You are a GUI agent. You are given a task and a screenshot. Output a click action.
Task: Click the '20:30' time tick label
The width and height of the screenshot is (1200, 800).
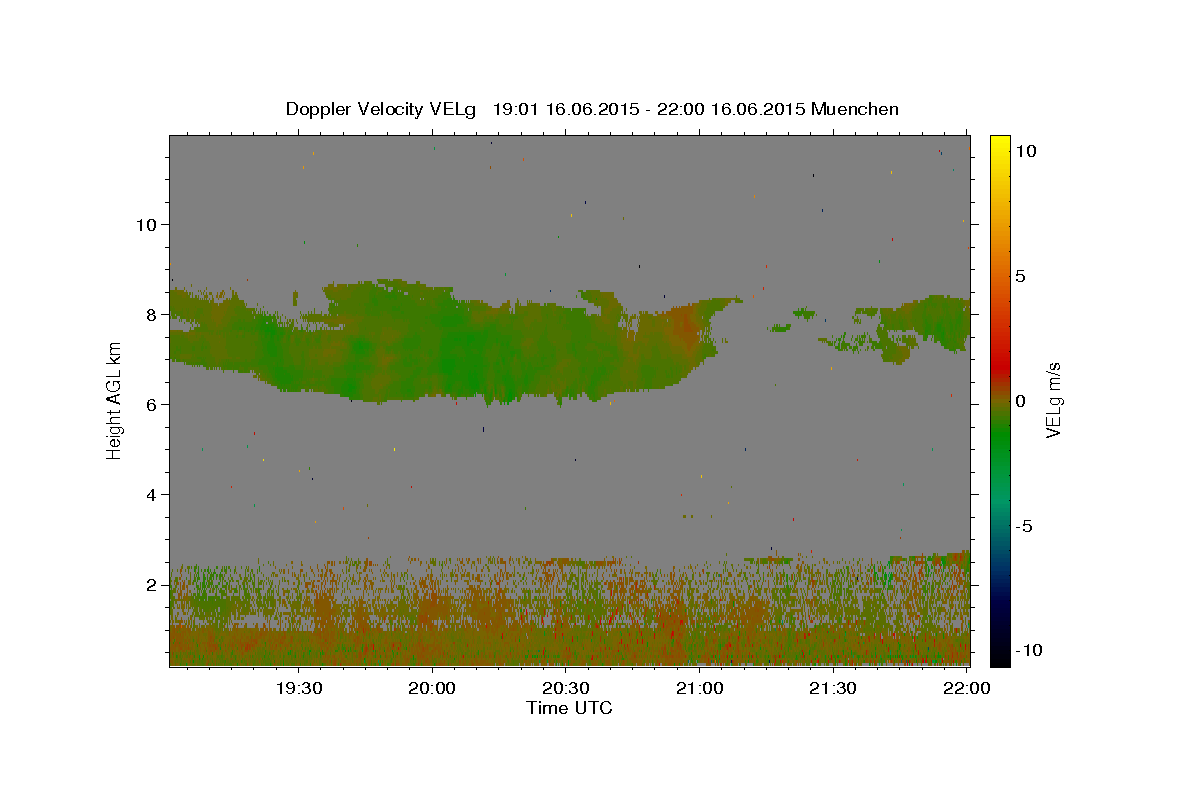point(566,688)
